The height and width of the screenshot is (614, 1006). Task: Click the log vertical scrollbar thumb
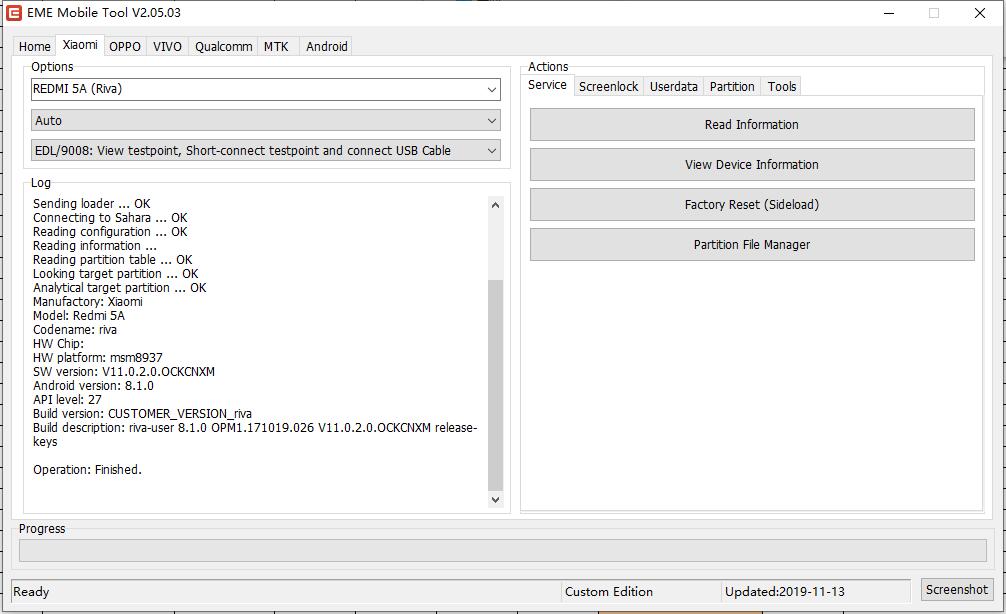pyautogui.click(x=495, y=385)
